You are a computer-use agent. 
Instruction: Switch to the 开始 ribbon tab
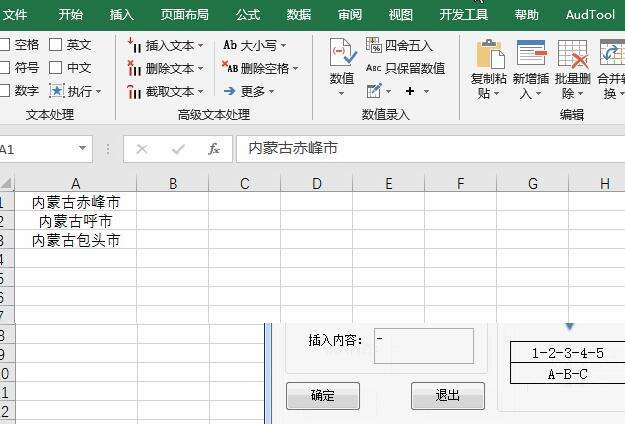(x=71, y=15)
